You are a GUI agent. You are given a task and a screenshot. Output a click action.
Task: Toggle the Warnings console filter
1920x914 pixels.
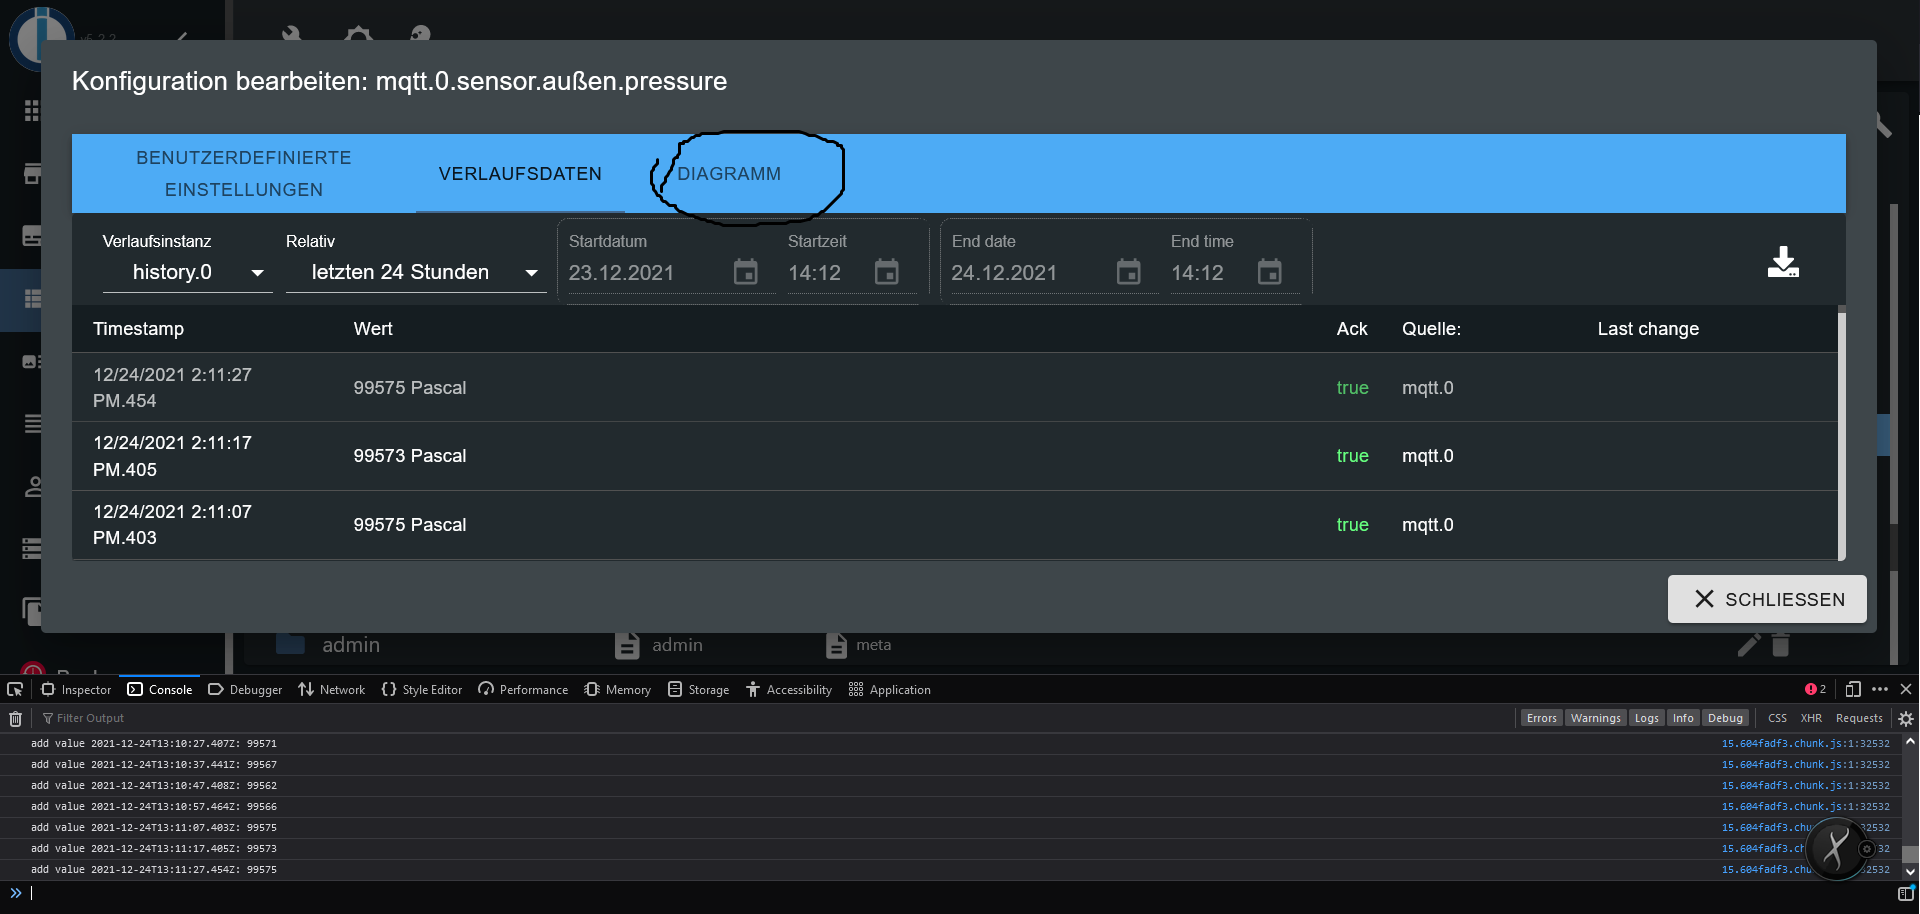(x=1595, y=718)
